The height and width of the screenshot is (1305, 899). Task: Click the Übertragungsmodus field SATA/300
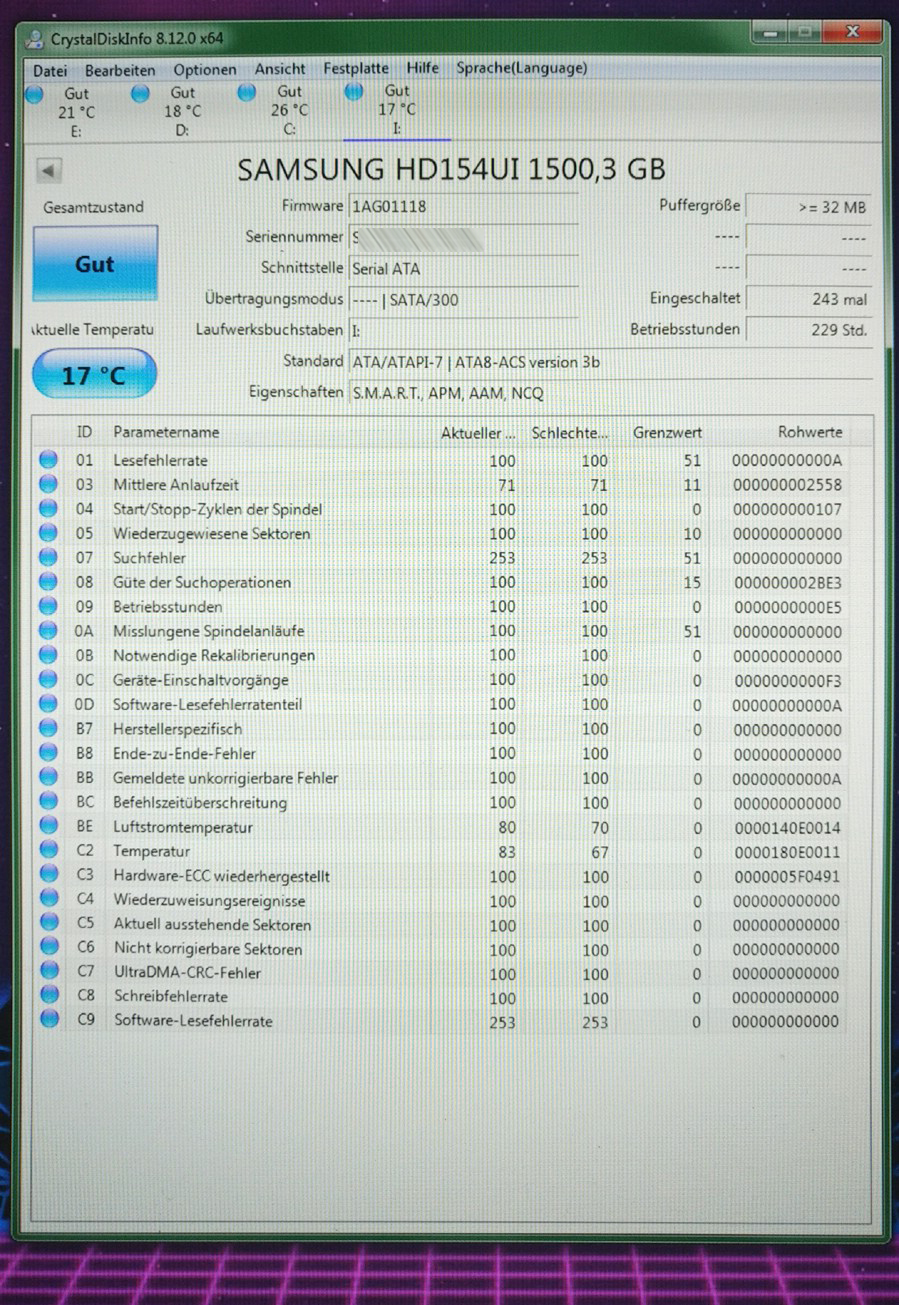pyautogui.click(x=463, y=299)
